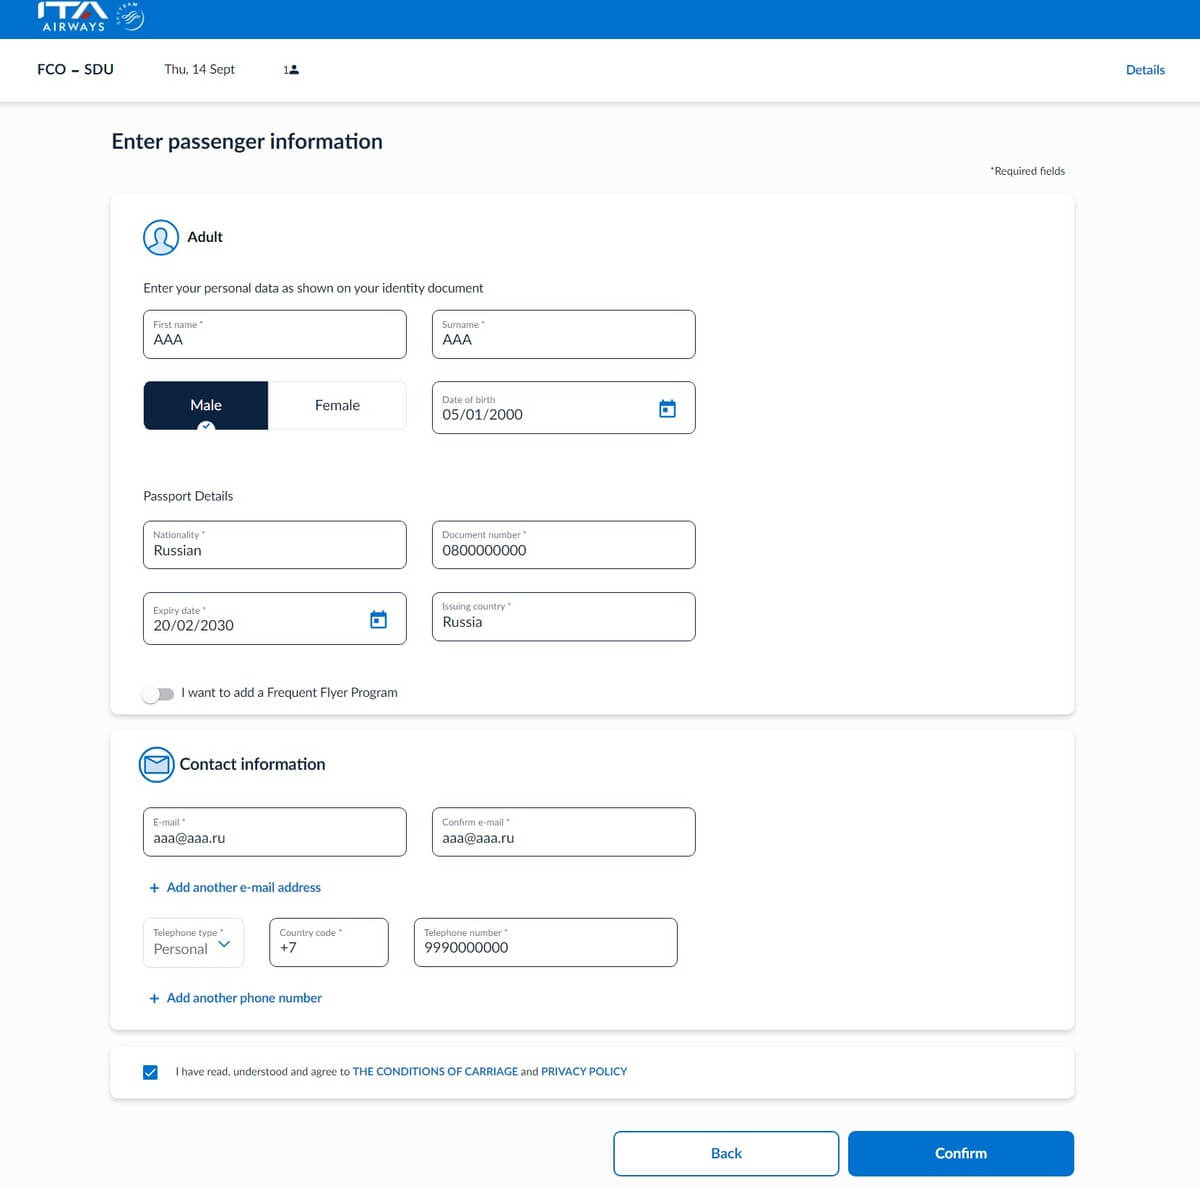Open the Issuing country field set to Russia
The image size is (1200, 1188).
click(564, 616)
